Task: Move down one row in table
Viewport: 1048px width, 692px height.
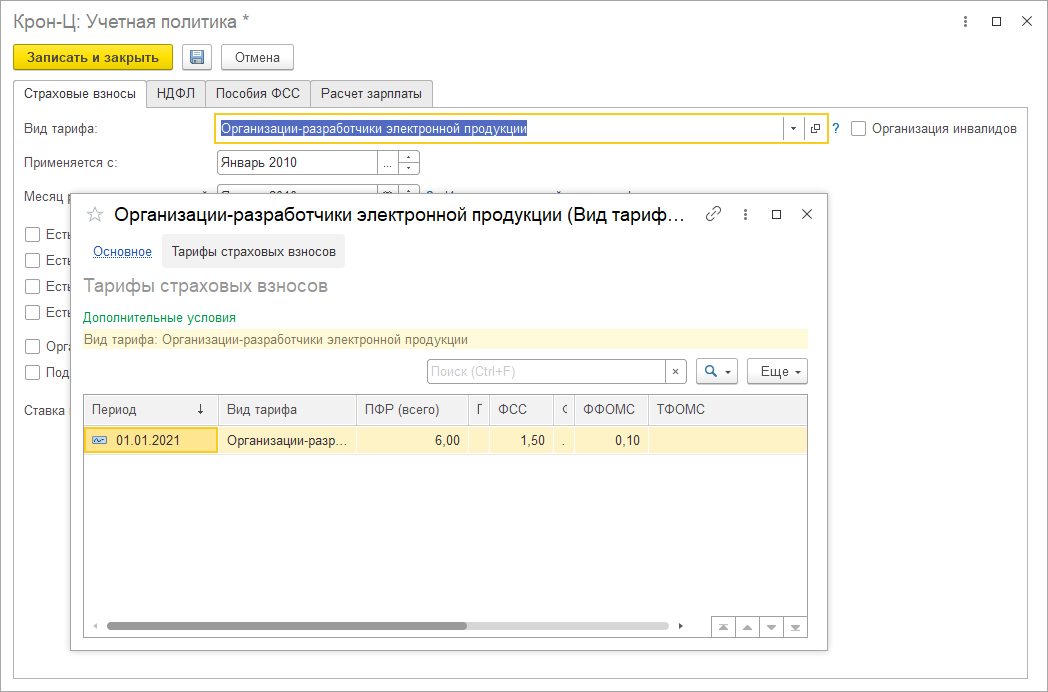Action: point(771,627)
